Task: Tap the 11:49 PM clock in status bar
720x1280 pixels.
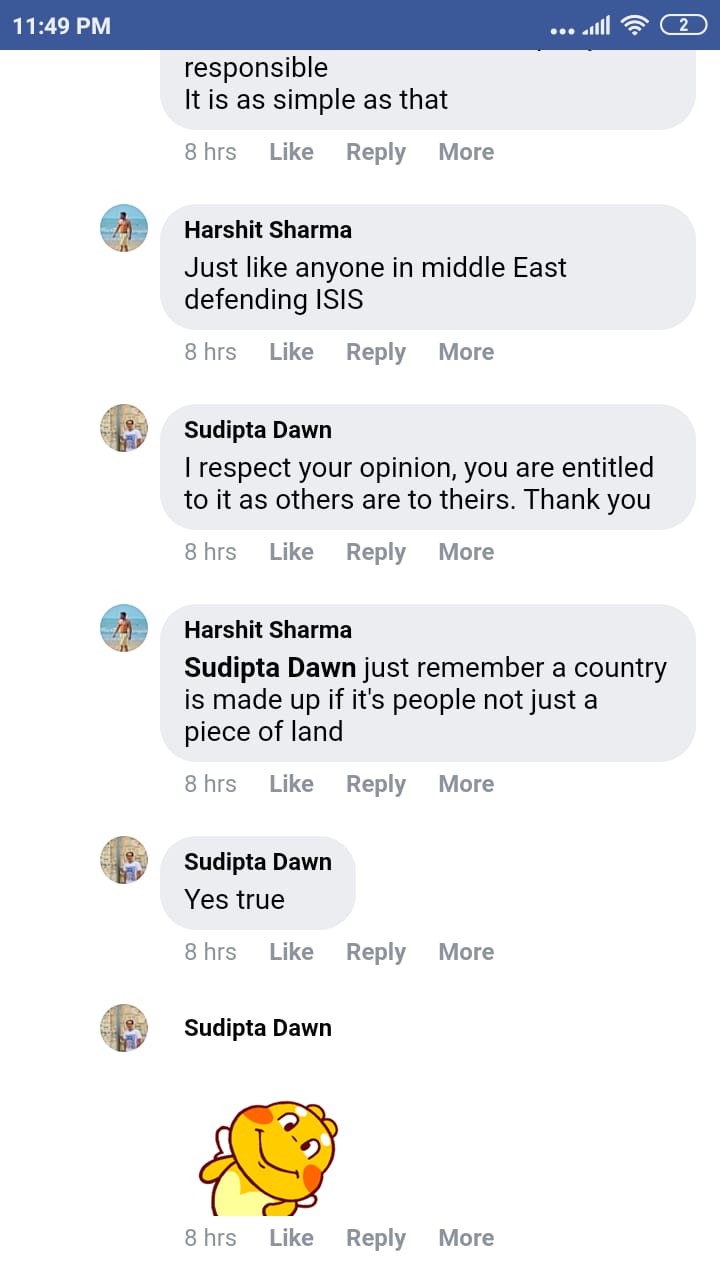Action: (62, 26)
